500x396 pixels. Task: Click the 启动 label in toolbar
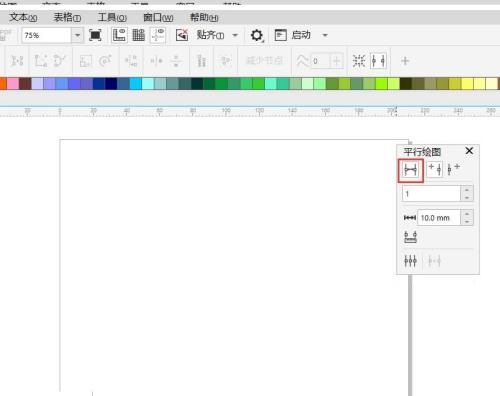pos(301,35)
